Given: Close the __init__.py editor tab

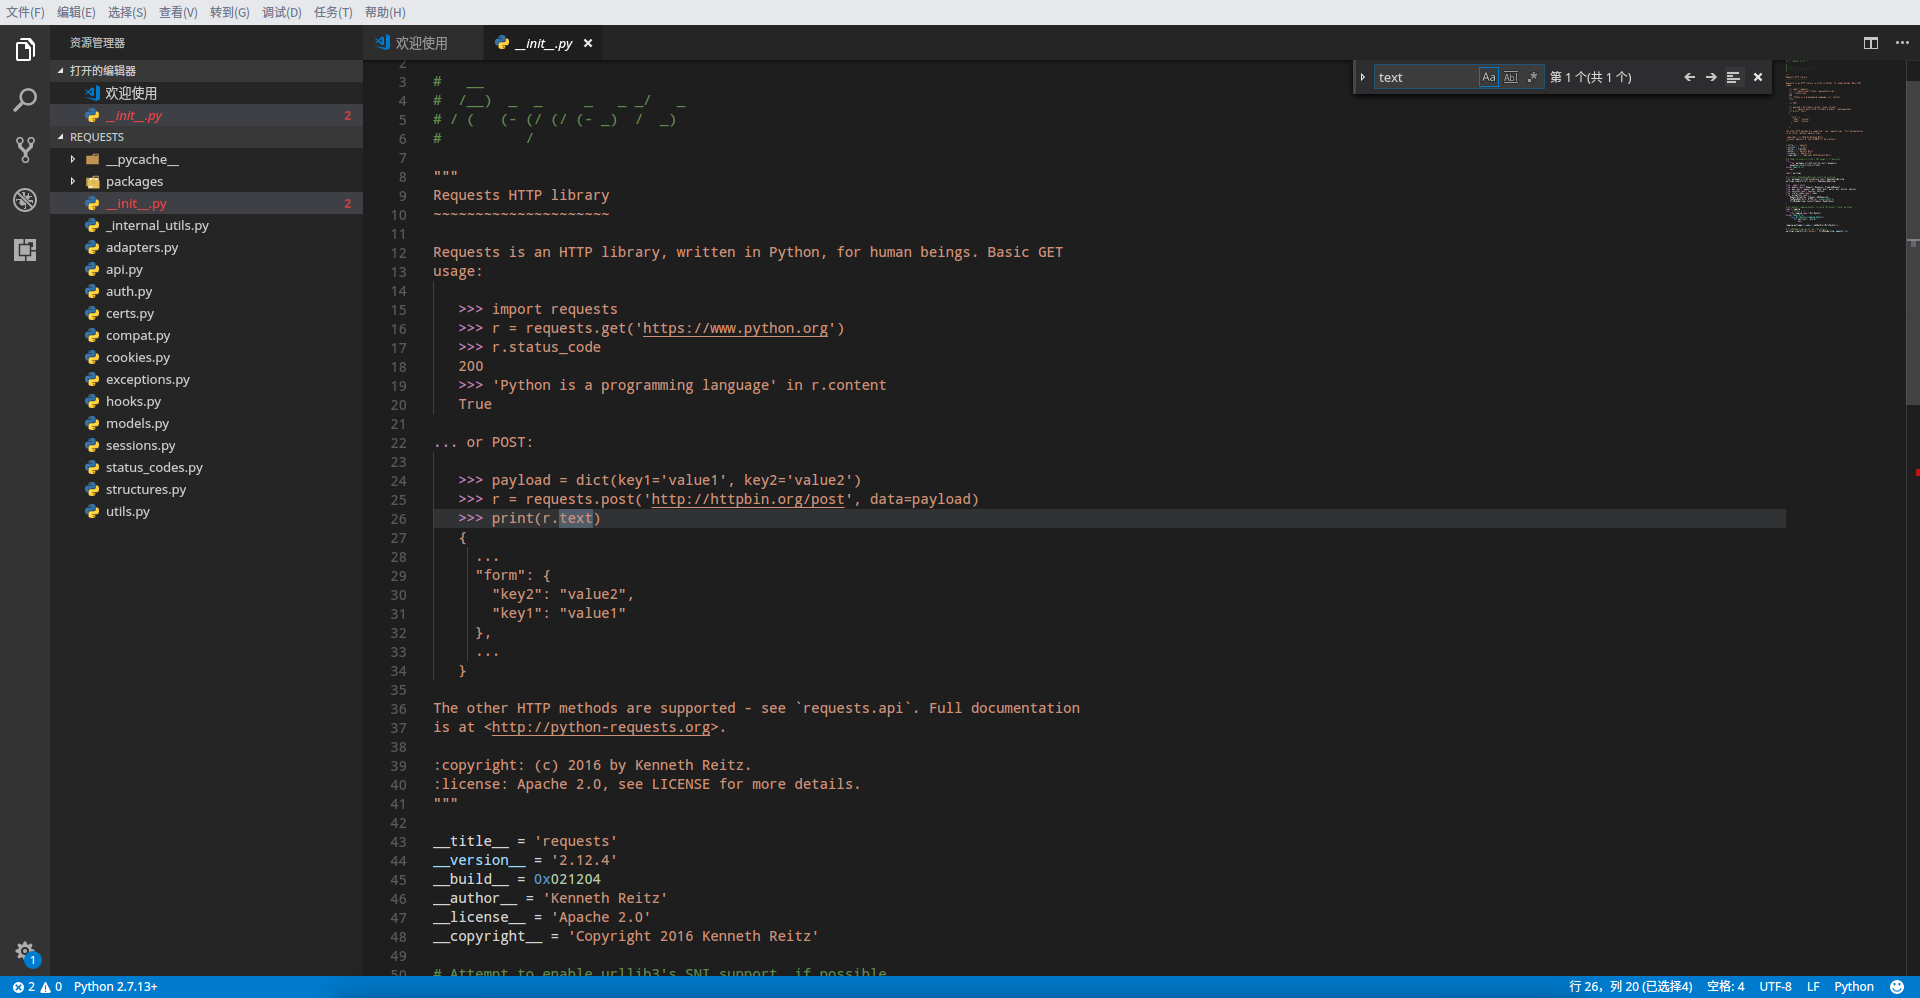Looking at the screenshot, I should point(588,43).
